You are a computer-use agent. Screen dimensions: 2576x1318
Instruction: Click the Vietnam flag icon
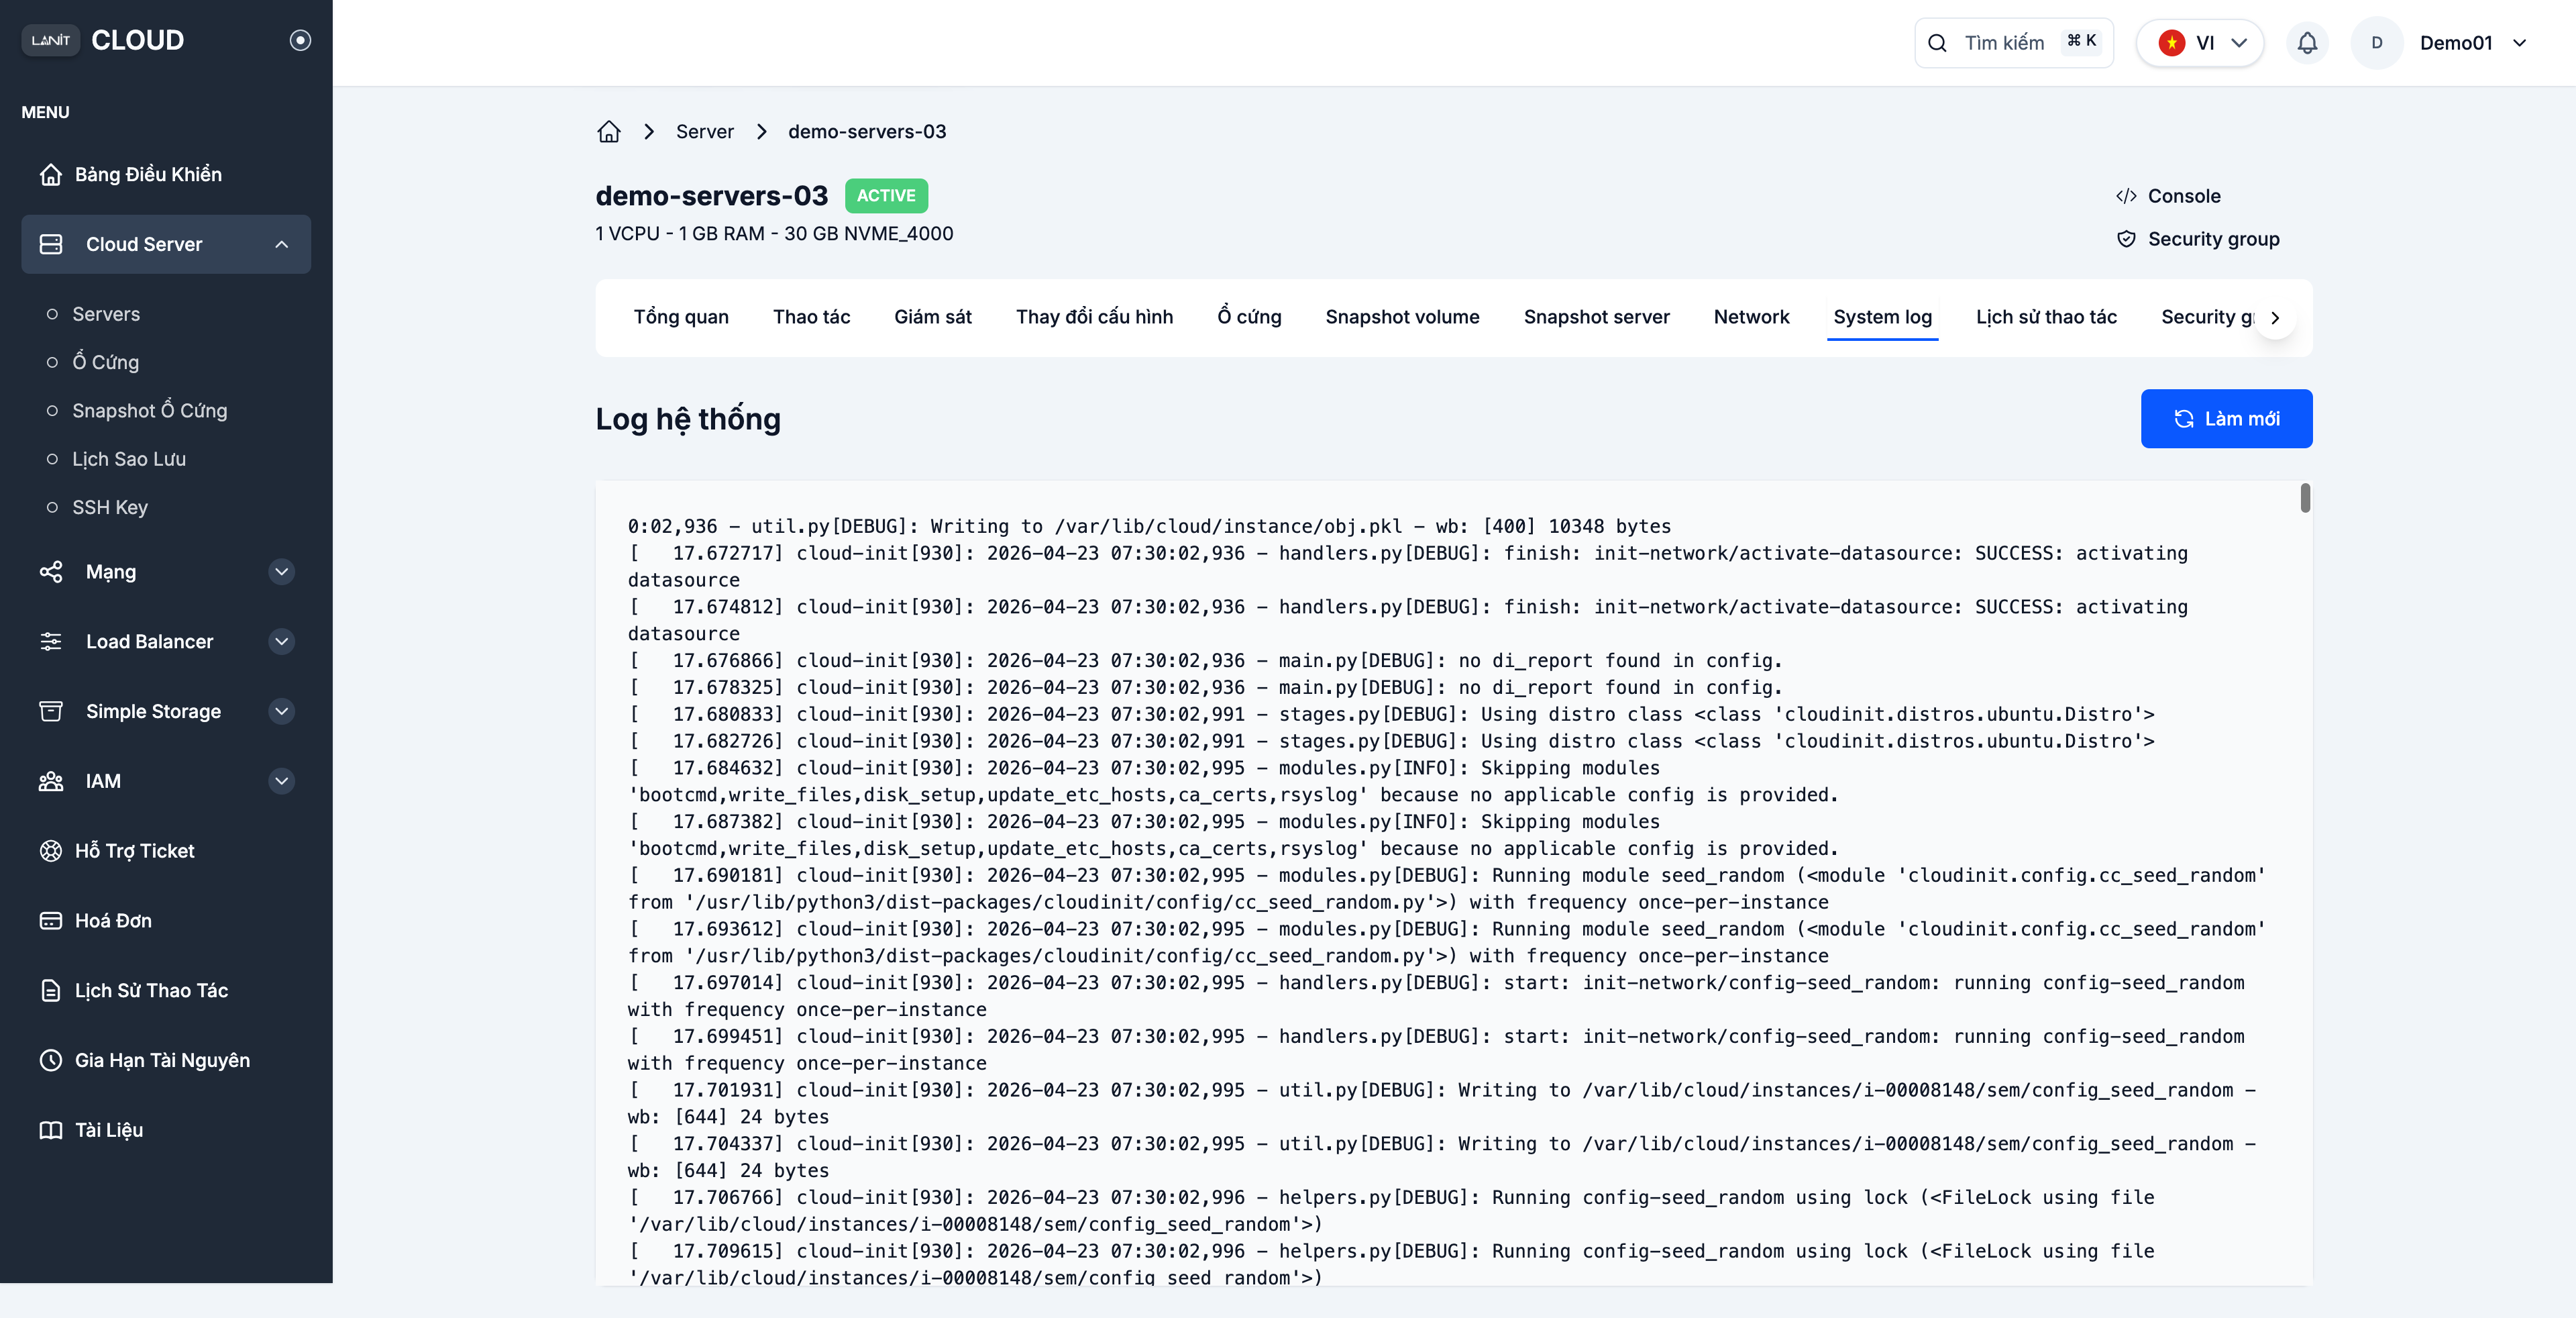2172,43
